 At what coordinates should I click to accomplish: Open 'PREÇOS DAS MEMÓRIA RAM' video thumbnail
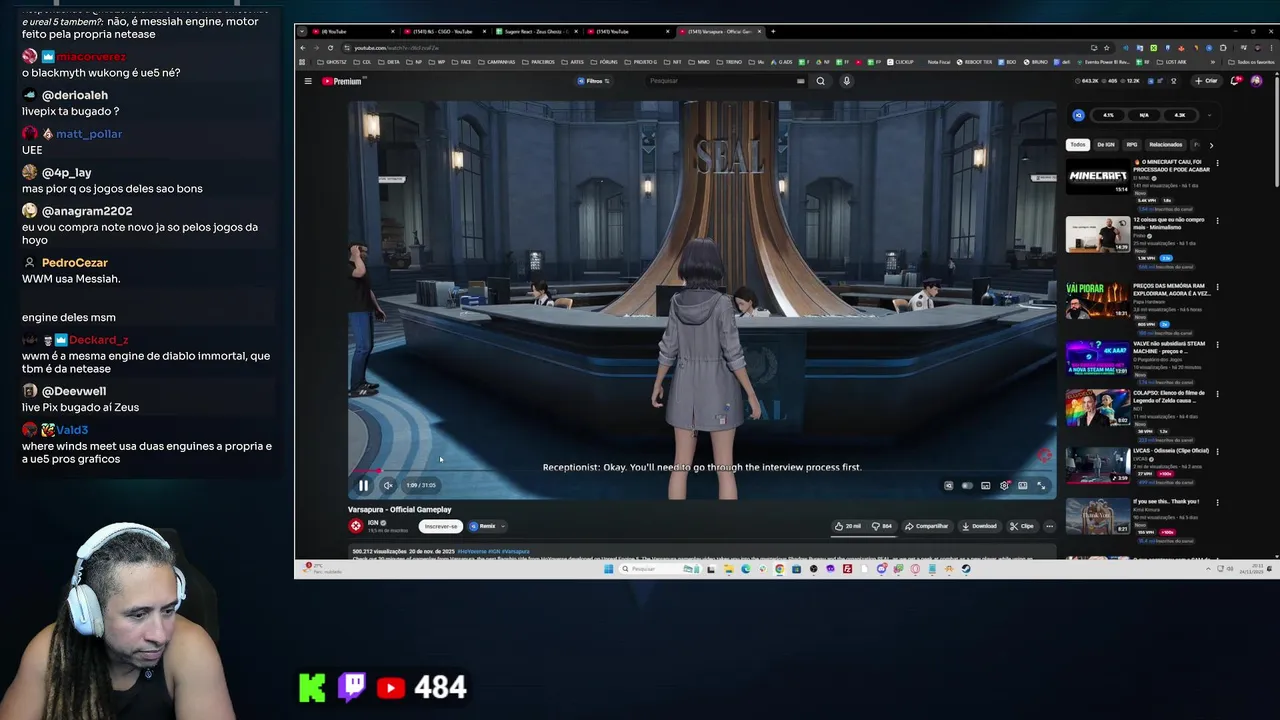pyautogui.click(x=1097, y=301)
